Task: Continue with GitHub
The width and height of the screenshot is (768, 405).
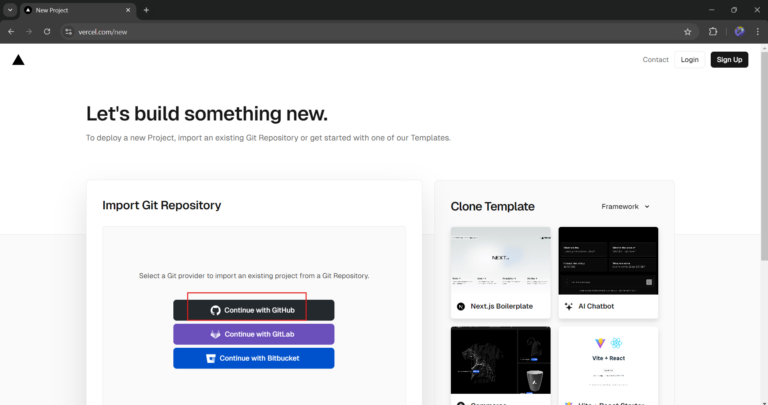Action: click(254, 310)
